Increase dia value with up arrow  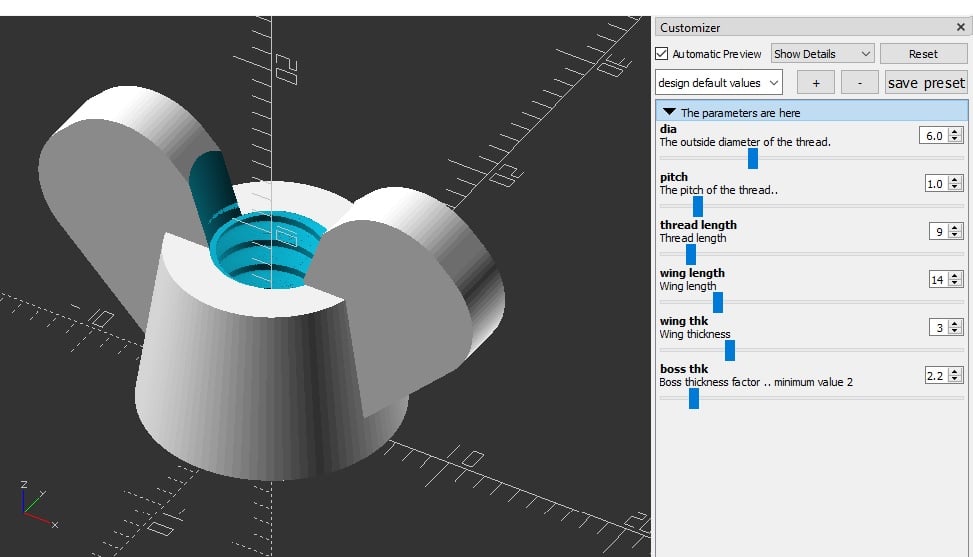(956, 131)
